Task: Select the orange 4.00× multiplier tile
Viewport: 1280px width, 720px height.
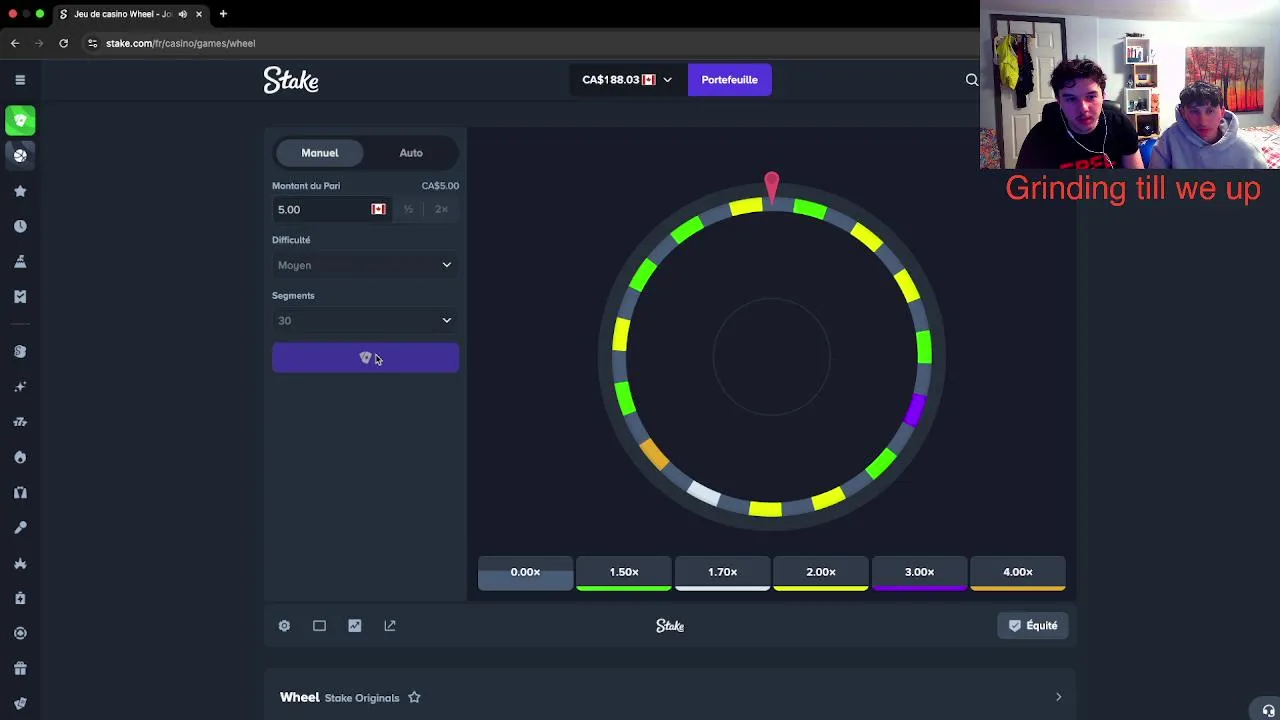Action: [x=1018, y=573]
